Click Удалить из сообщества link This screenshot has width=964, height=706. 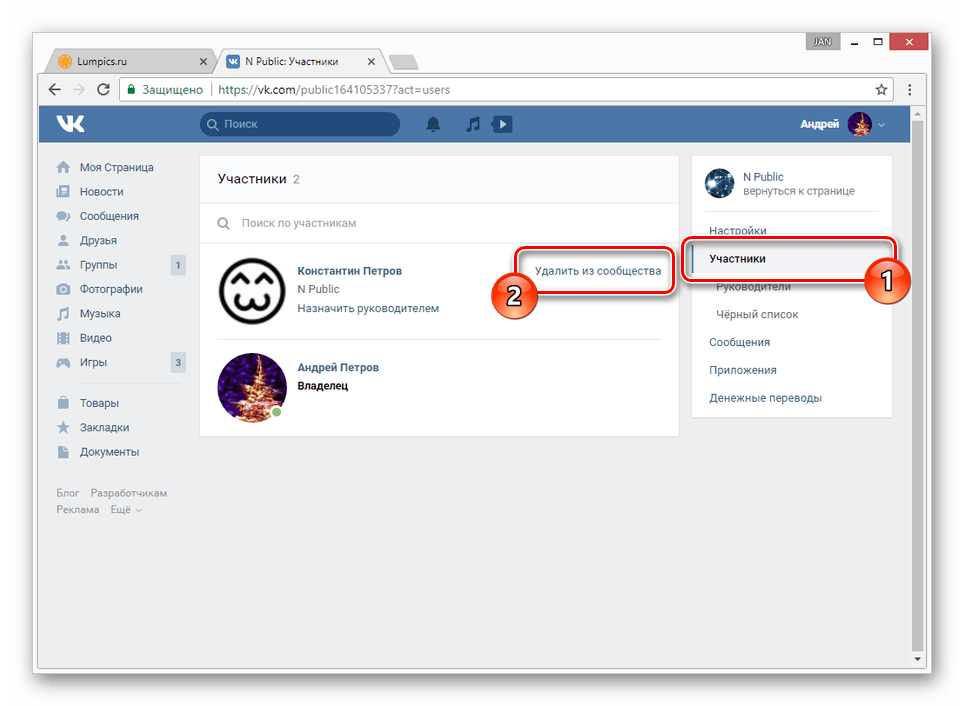point(598,271)
